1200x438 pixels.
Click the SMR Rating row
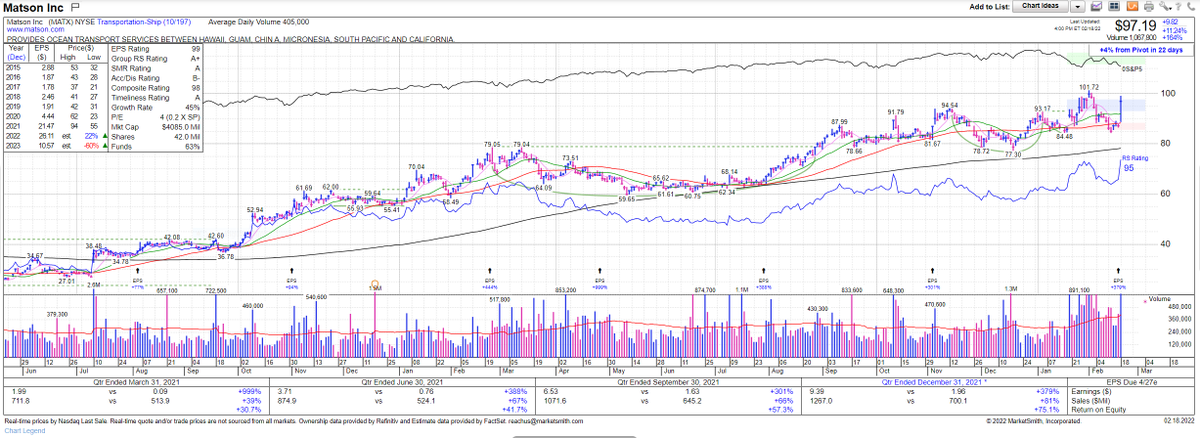155,68
